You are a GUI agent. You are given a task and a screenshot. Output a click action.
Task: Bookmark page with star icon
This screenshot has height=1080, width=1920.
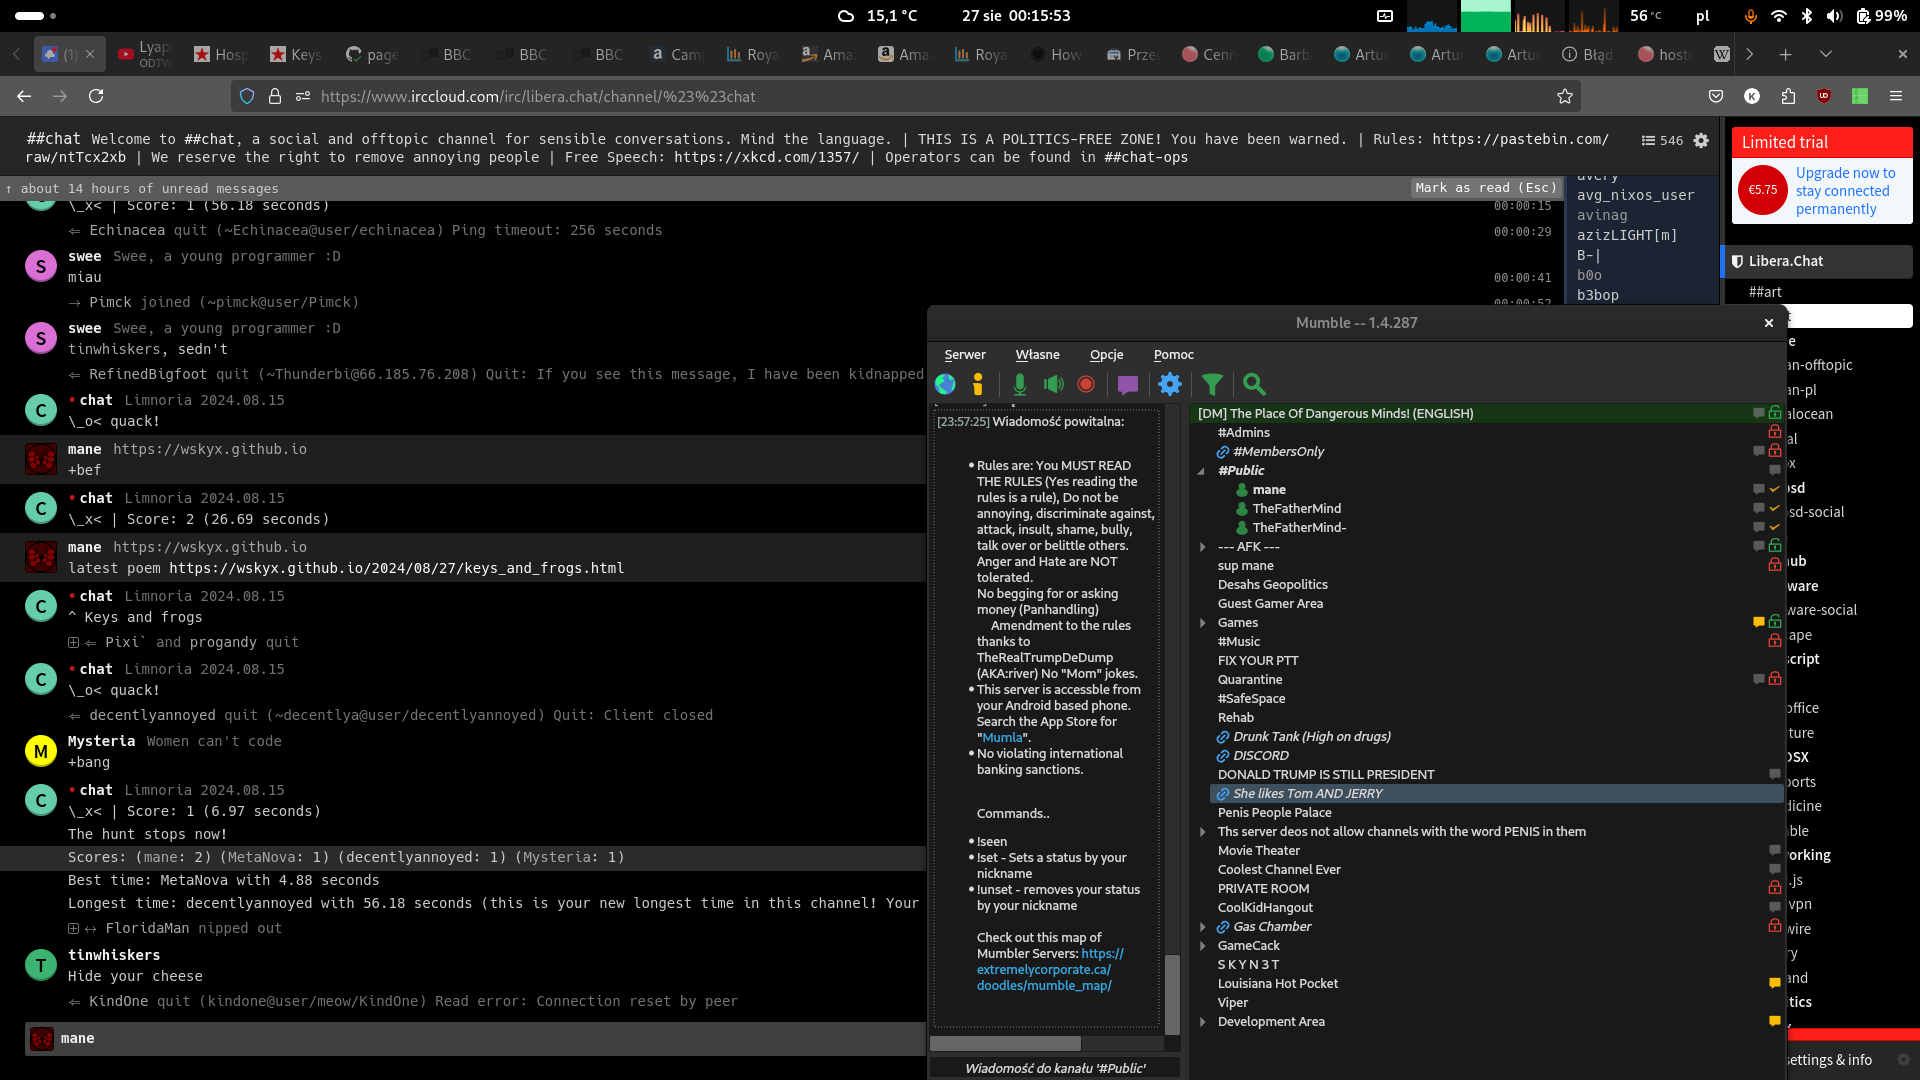coord(1565,96)
